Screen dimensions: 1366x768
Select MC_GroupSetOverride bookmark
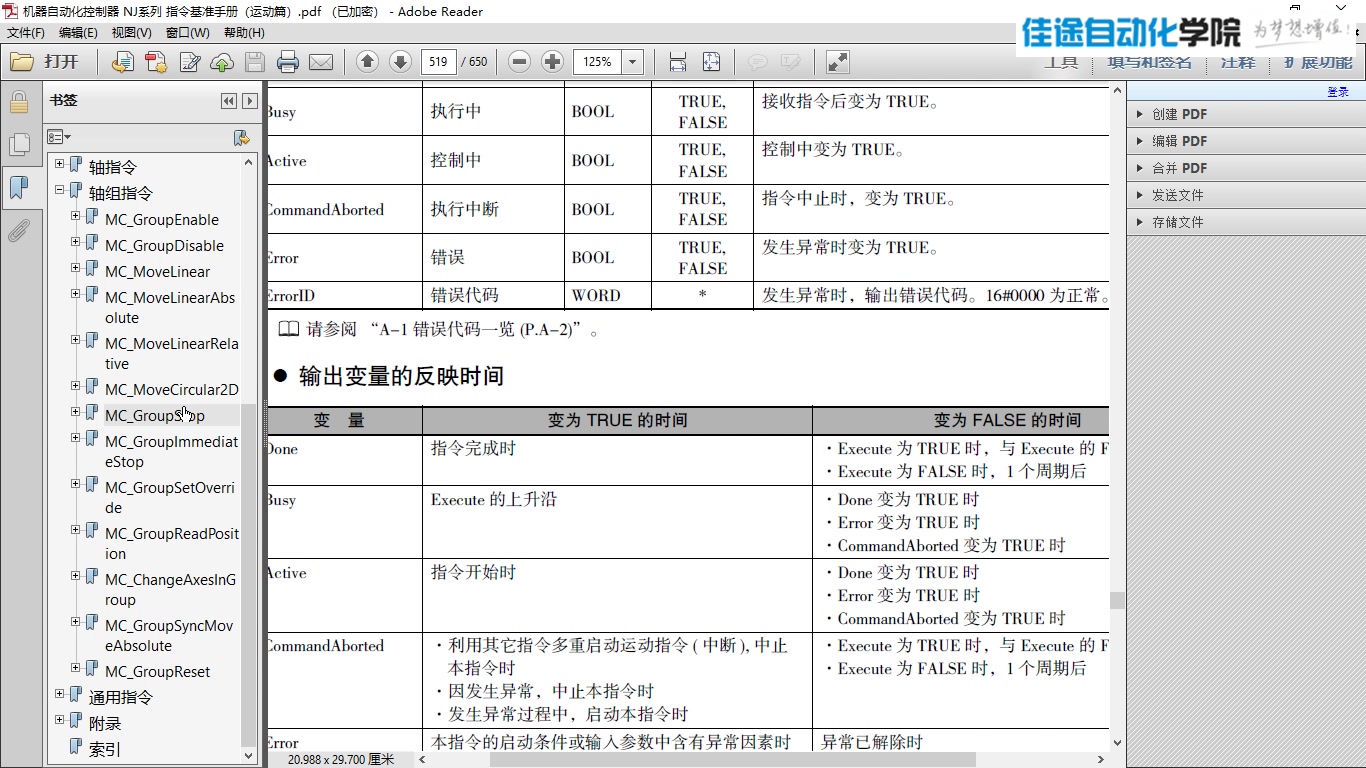(x=170, y=498)
